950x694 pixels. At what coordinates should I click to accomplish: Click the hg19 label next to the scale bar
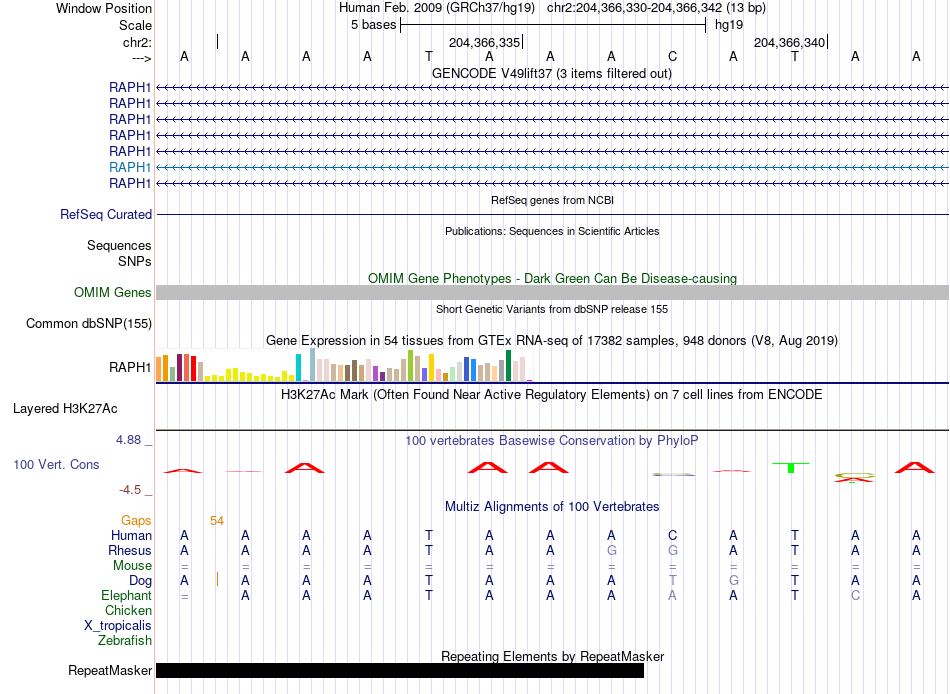(x=729, y=25)
